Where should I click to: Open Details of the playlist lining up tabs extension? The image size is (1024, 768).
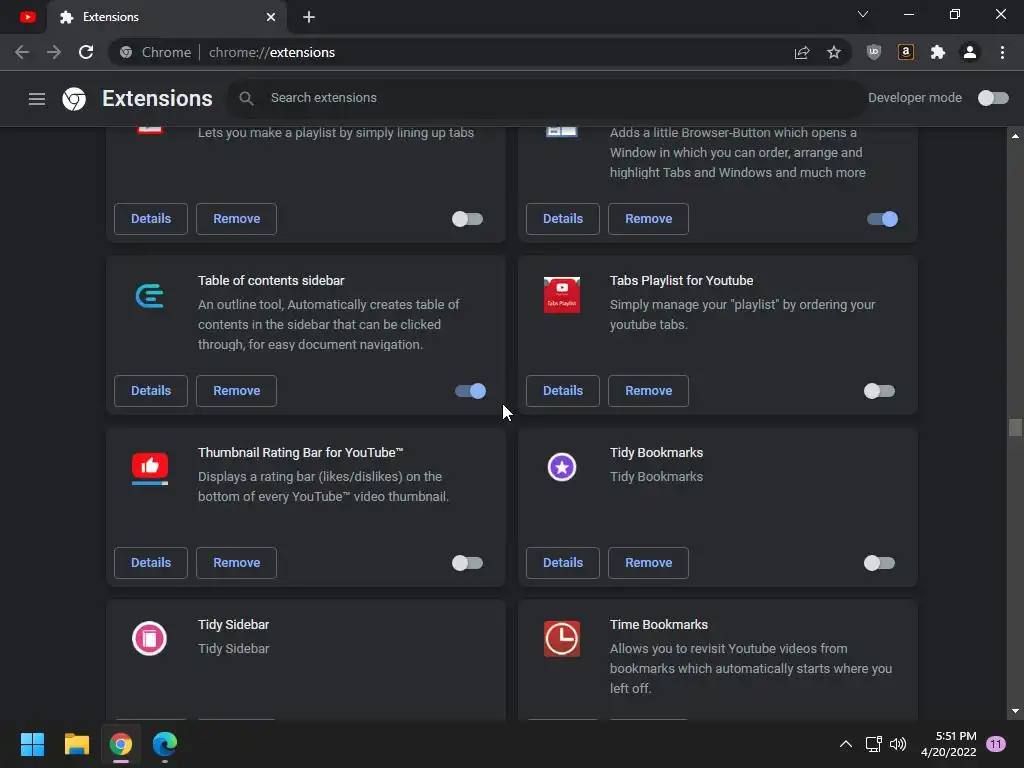pos(151,219)
